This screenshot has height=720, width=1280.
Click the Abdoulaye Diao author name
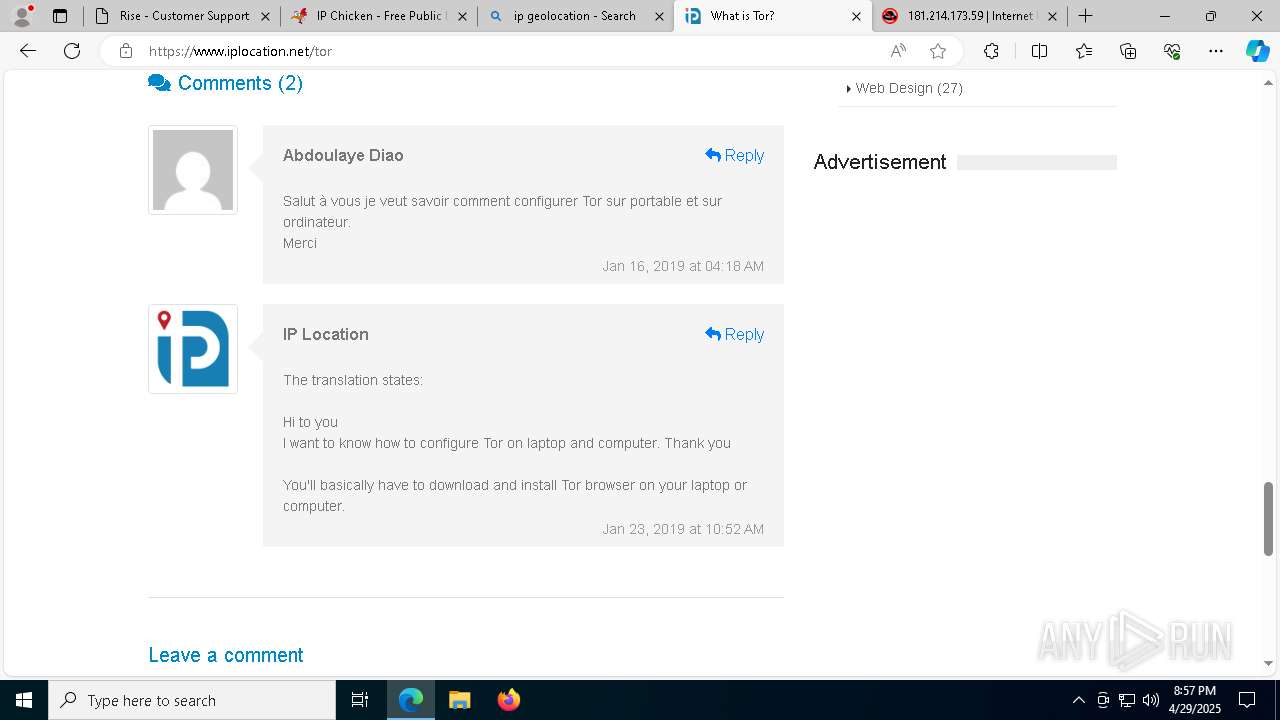point(343,155)
